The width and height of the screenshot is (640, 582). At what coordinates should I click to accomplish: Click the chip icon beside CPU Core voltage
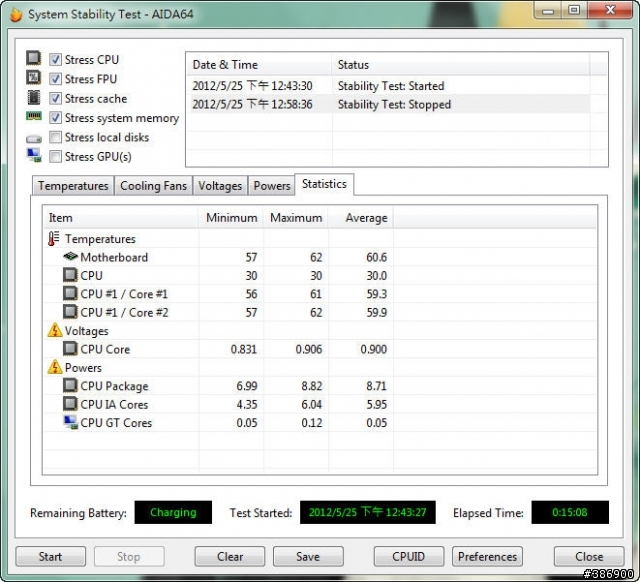click(70, 349)
